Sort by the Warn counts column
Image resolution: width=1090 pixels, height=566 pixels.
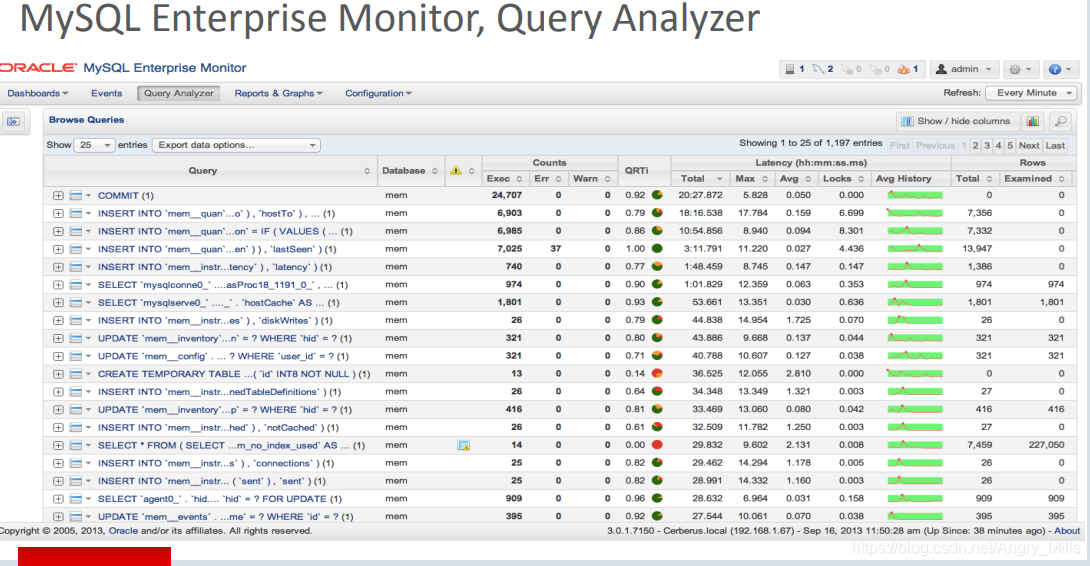592,179
